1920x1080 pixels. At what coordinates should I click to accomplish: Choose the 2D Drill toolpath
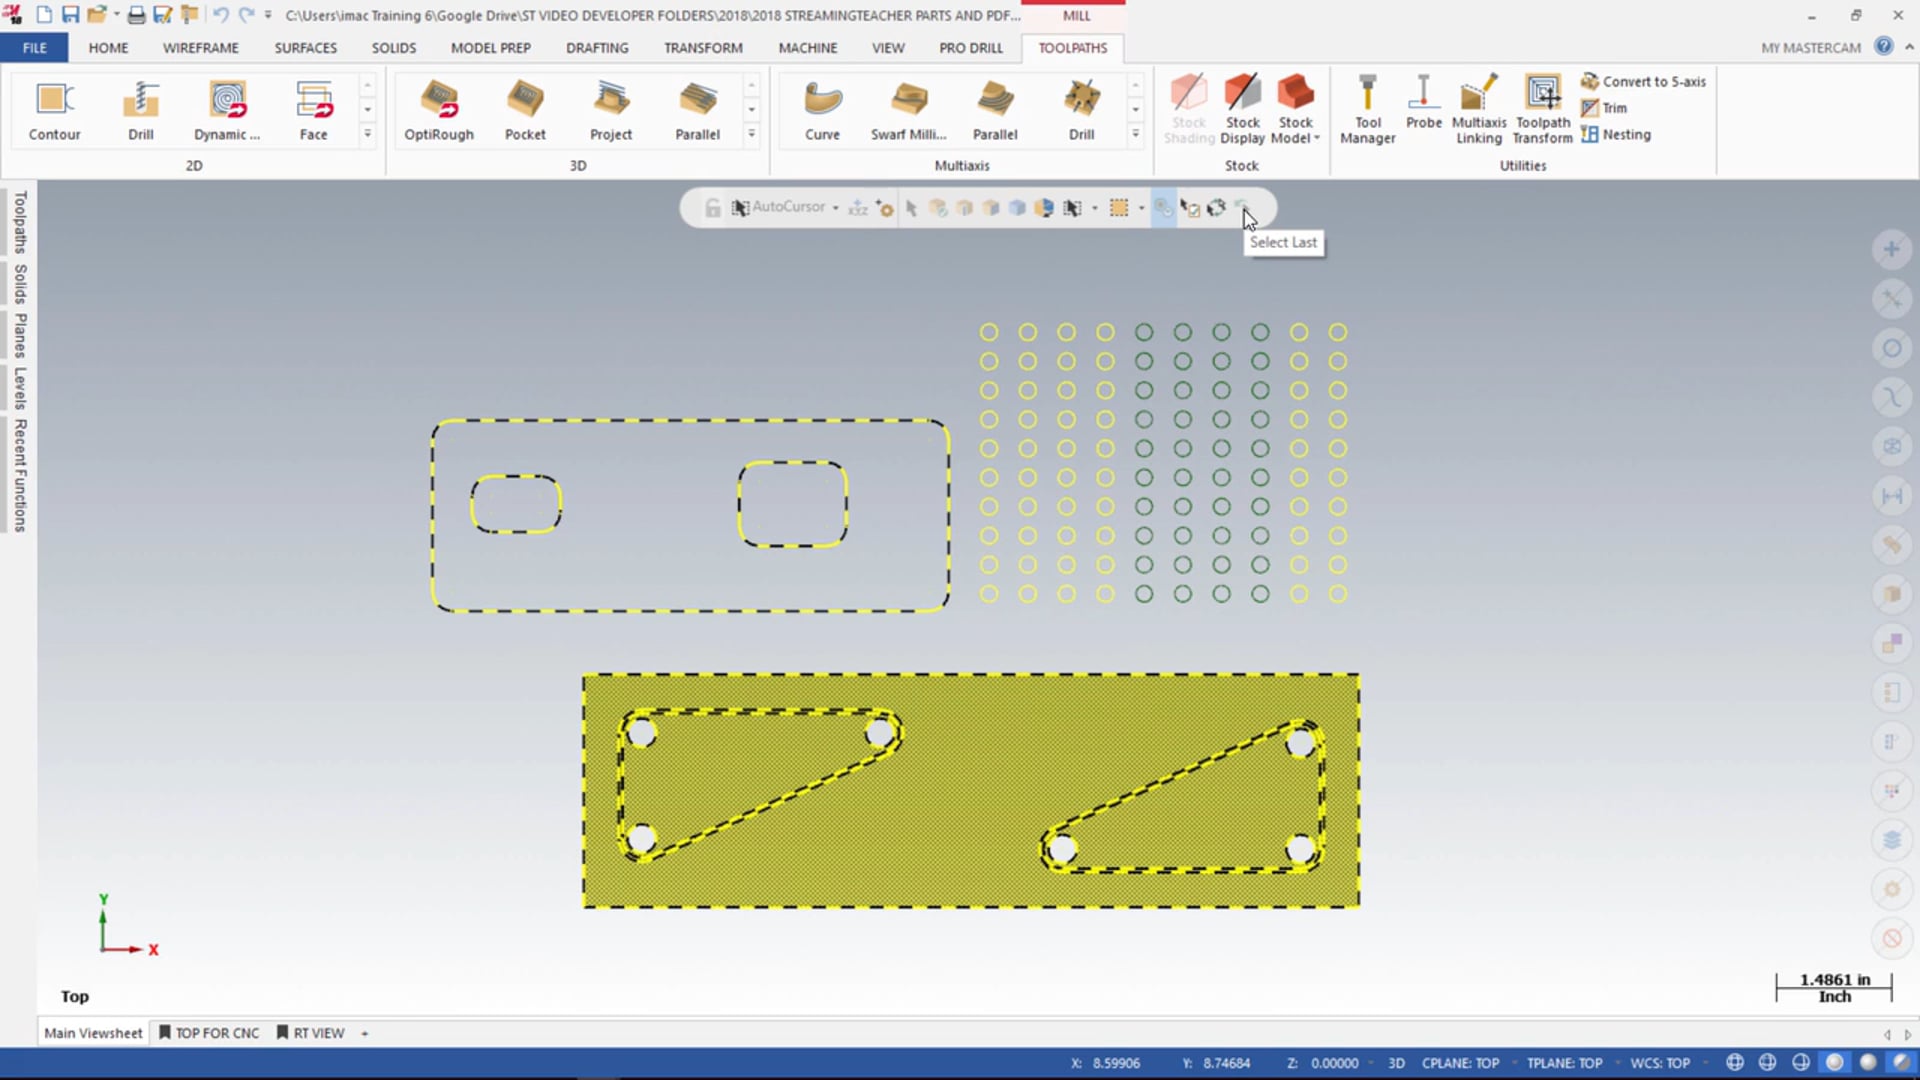point(141,111)
